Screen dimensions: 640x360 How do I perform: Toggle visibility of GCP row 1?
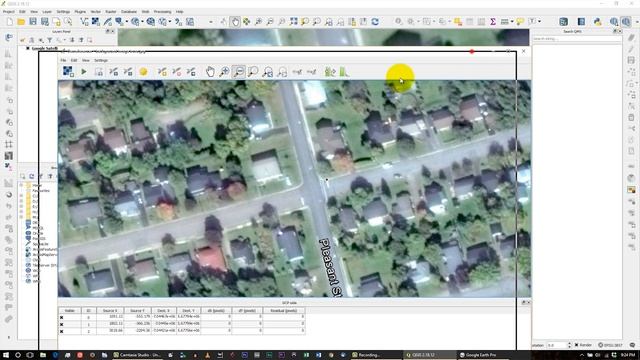point(62,324)
